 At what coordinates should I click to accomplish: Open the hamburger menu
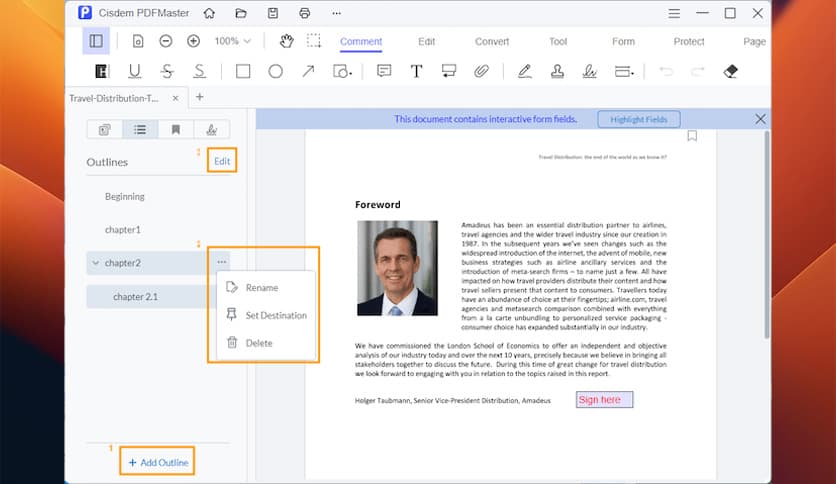[674, 13]
